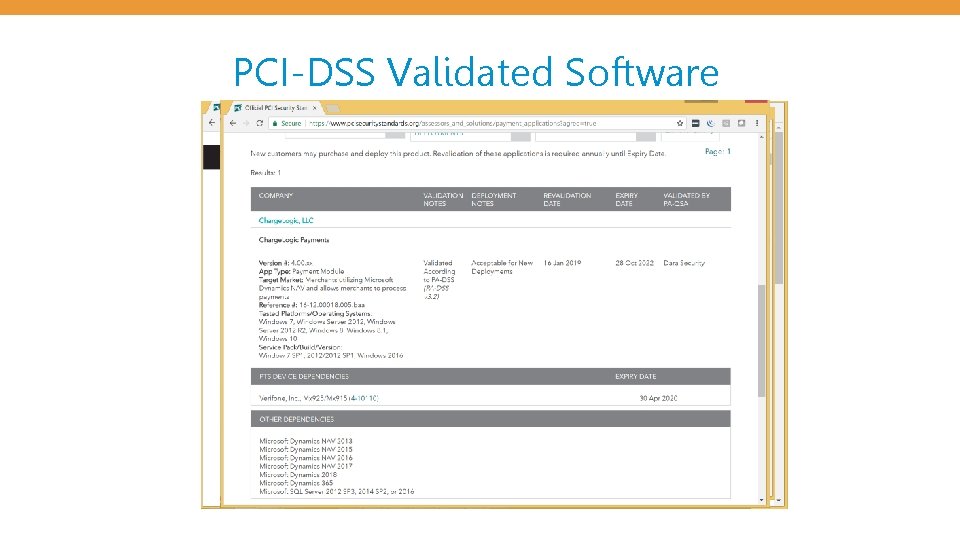The height and width of the screenshot is (540, 960).
Task: Click the EXPIRY DATE header in the top table
Action: coord(626,199)
